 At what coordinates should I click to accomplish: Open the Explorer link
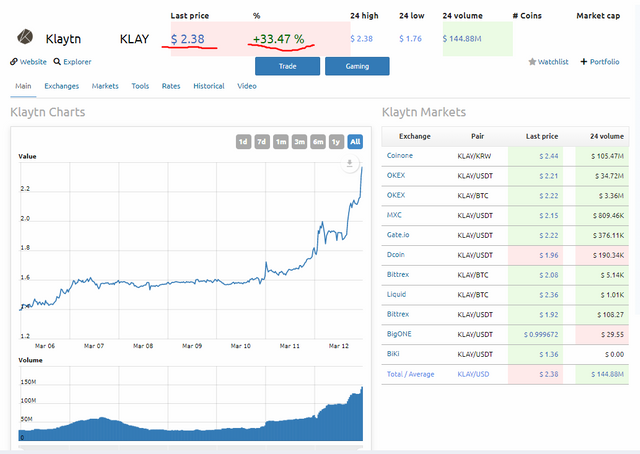[77, 62]
